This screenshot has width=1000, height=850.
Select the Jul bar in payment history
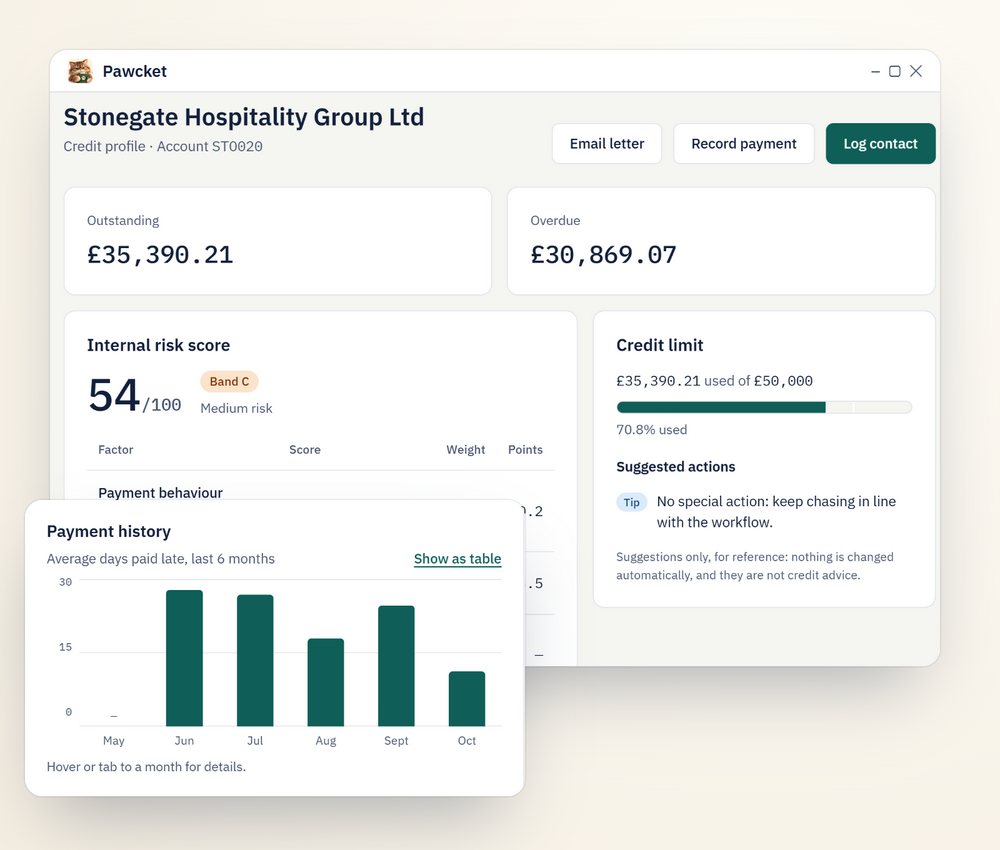pos(255,661)
